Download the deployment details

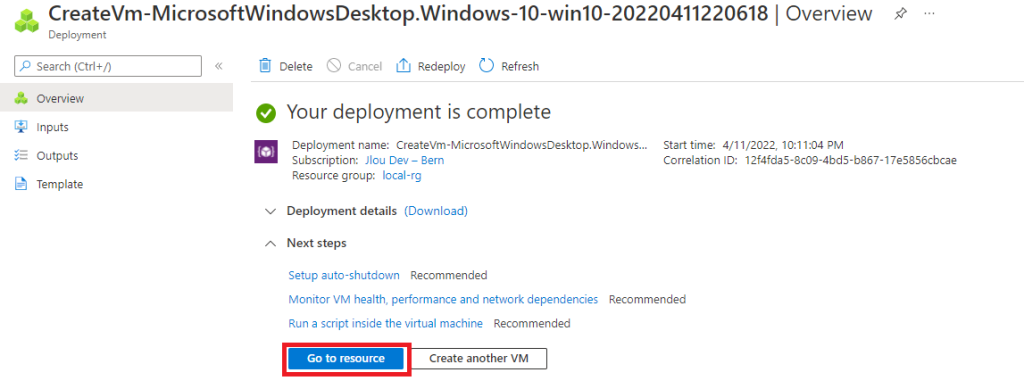(436, 211)
